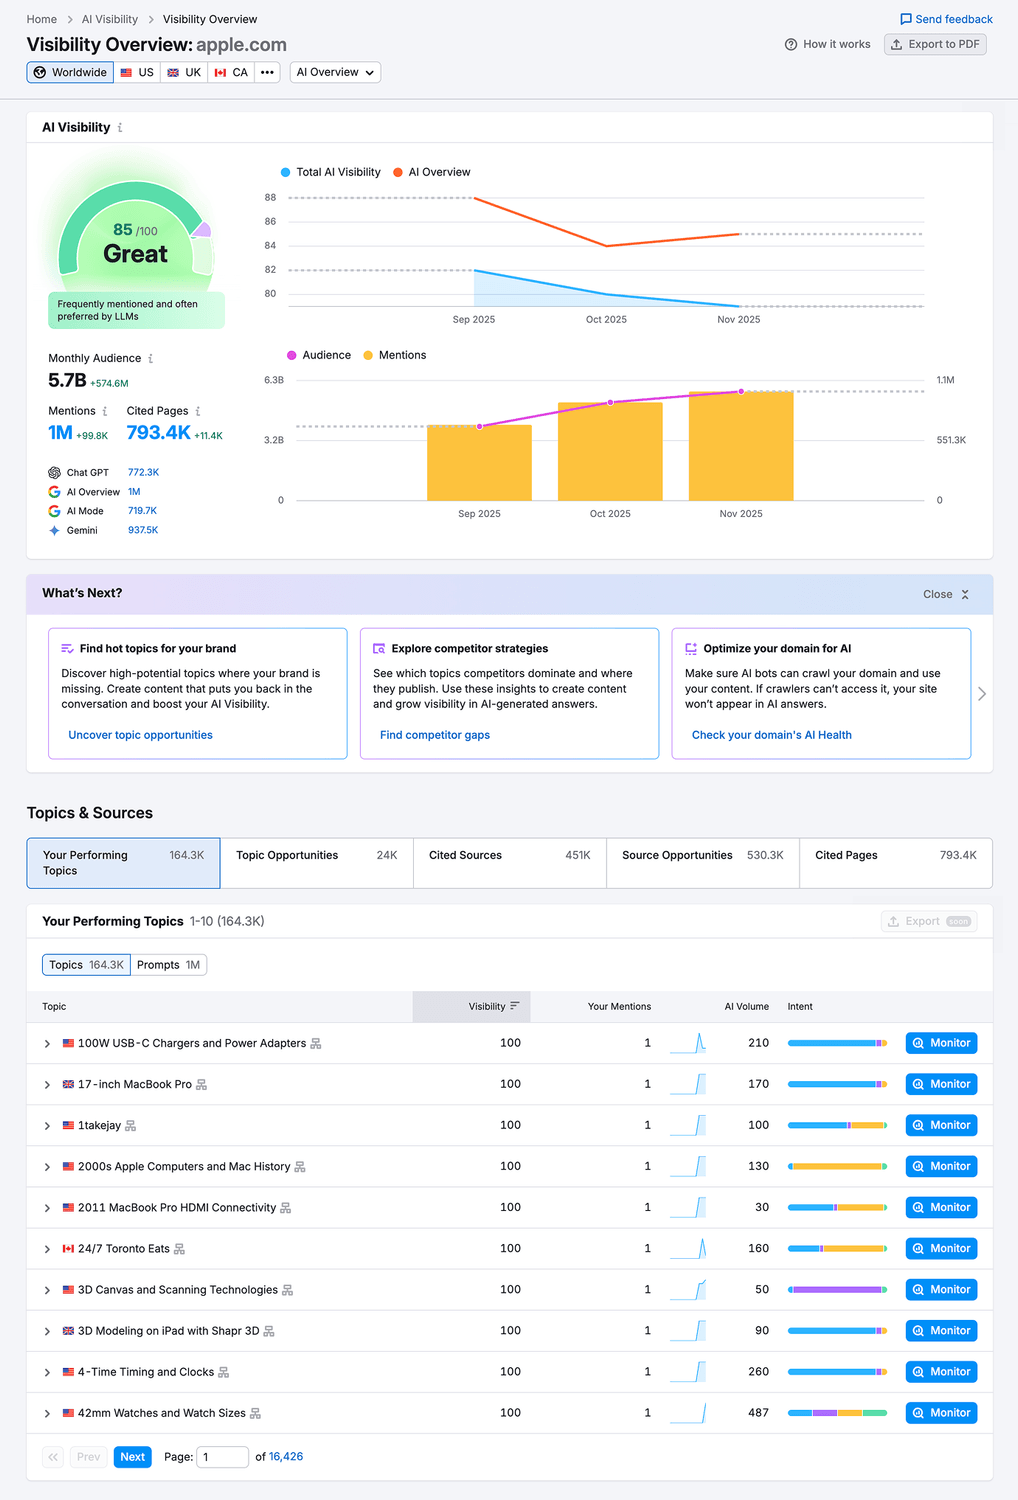Switch to the Cited Sources tab
This screenshot has height=1500, width=1018.
point(465,855)
